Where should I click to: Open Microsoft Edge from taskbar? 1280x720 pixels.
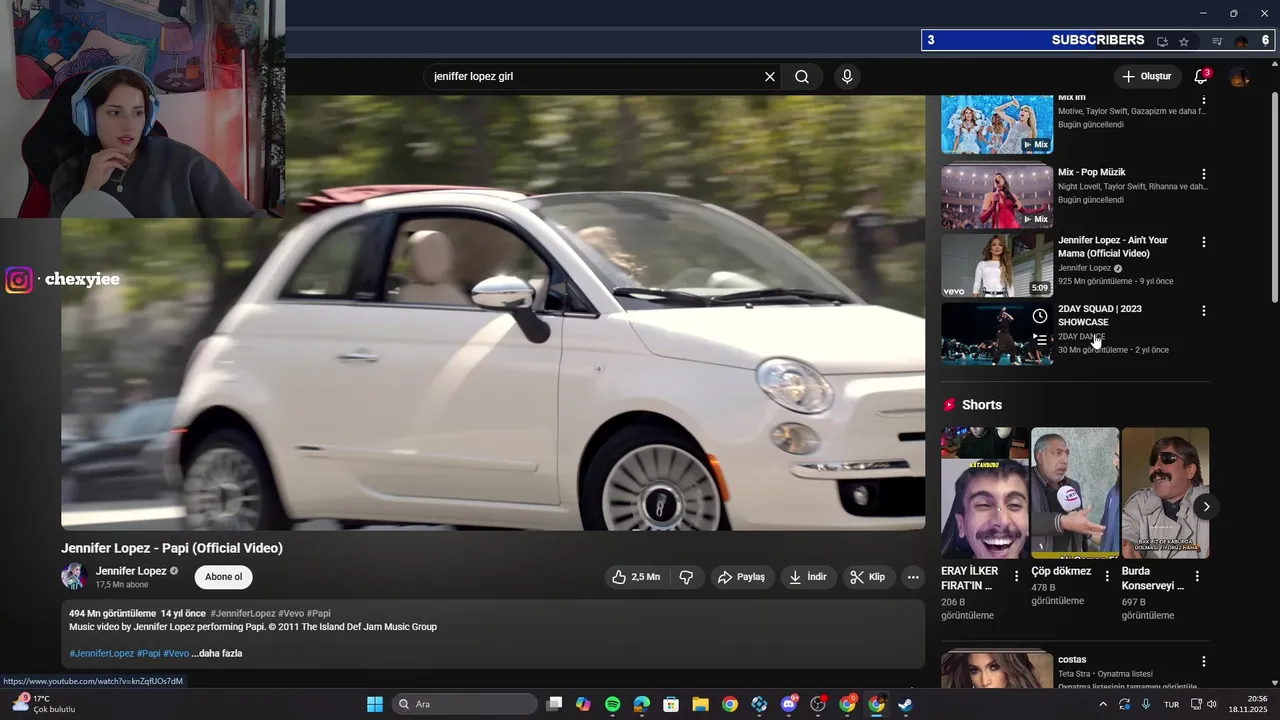click(x=642, y=704)
